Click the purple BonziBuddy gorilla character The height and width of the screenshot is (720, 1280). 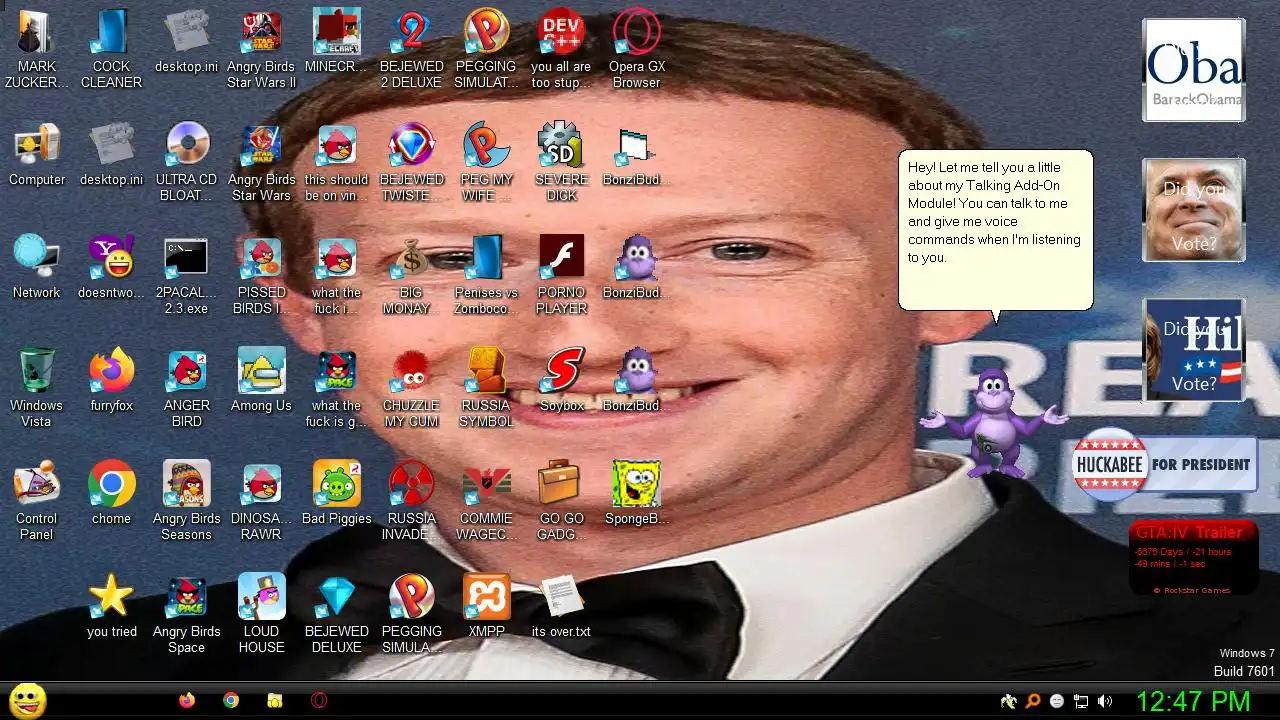click(994, 421)
